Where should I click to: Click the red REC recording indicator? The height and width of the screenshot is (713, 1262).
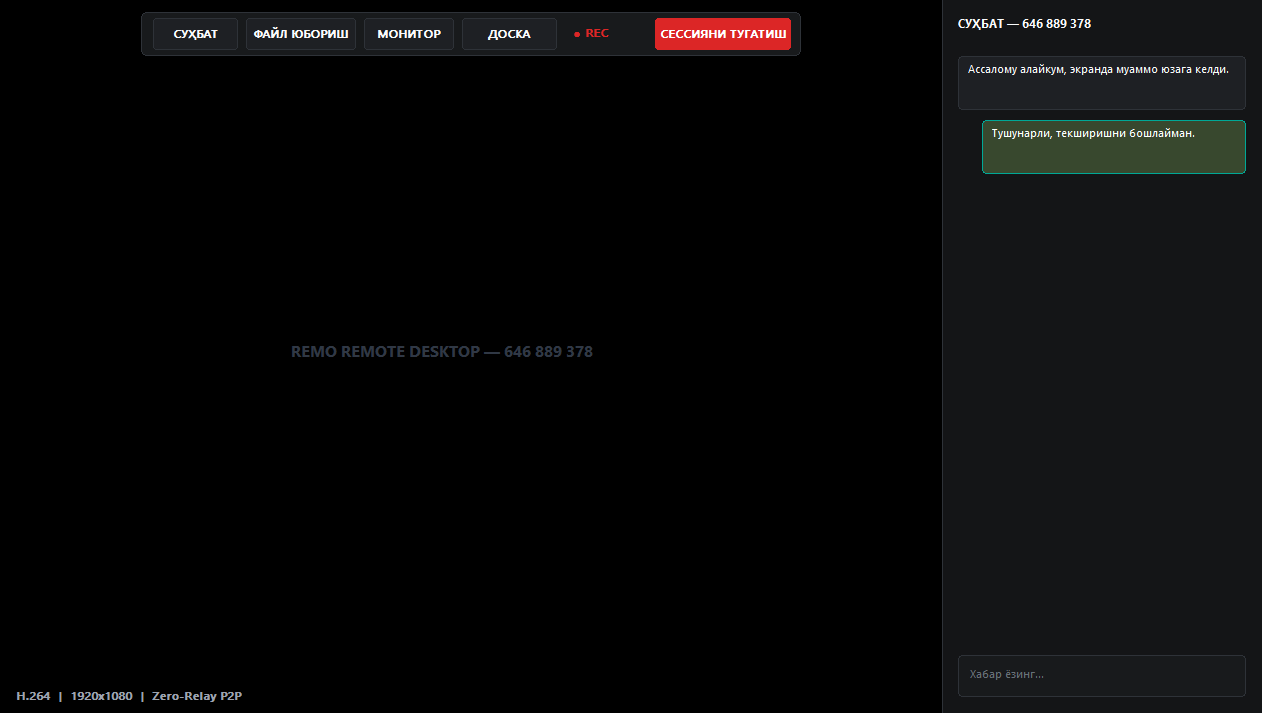591,34
